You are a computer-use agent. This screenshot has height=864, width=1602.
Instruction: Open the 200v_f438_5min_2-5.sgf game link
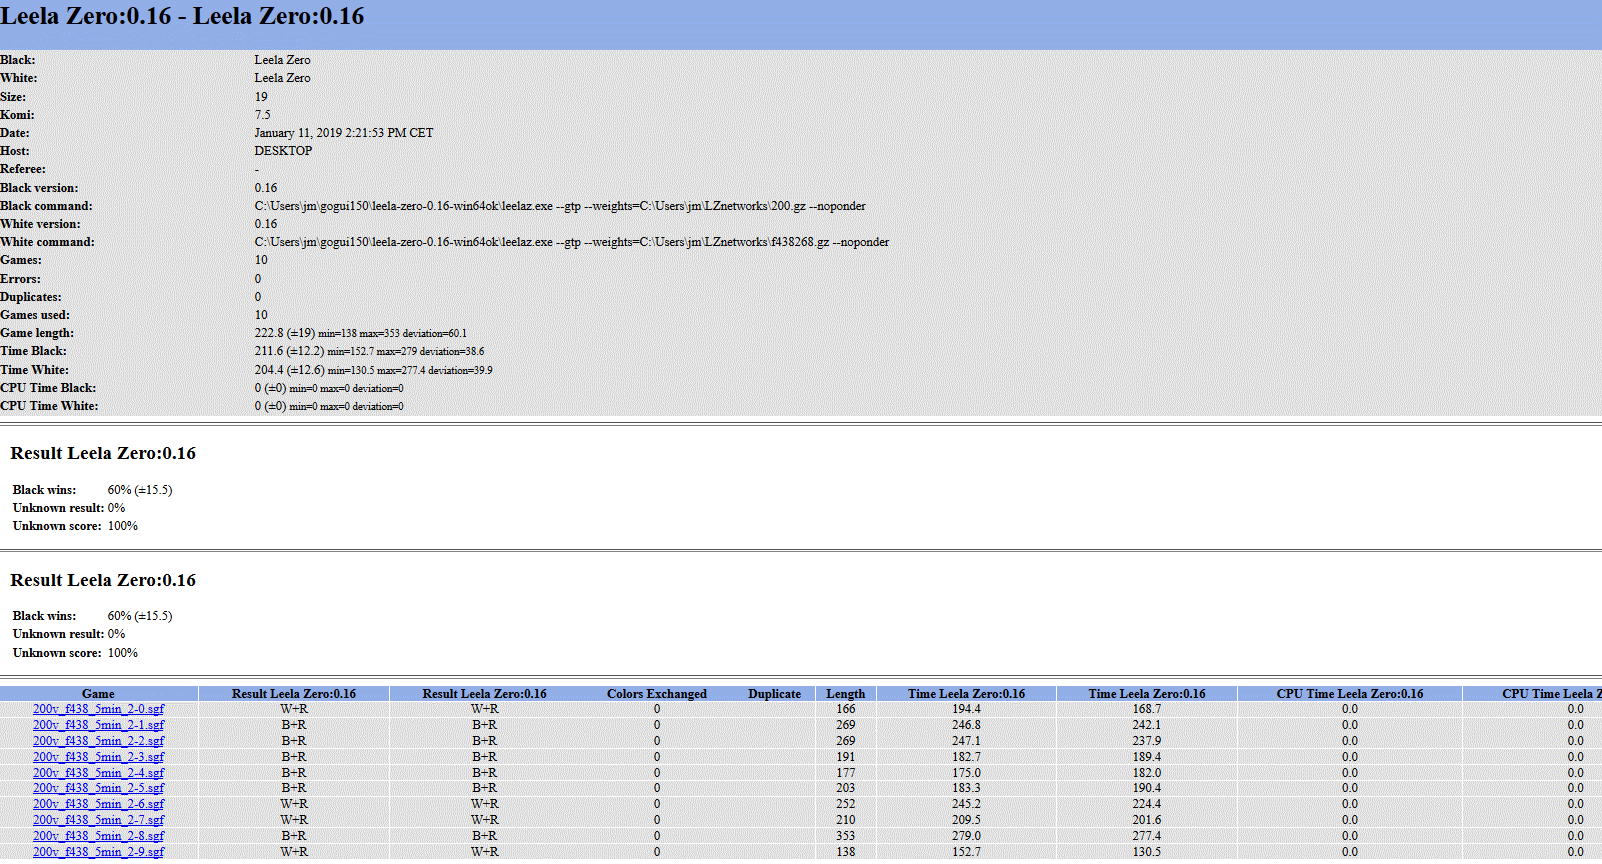tap(98, 788)
